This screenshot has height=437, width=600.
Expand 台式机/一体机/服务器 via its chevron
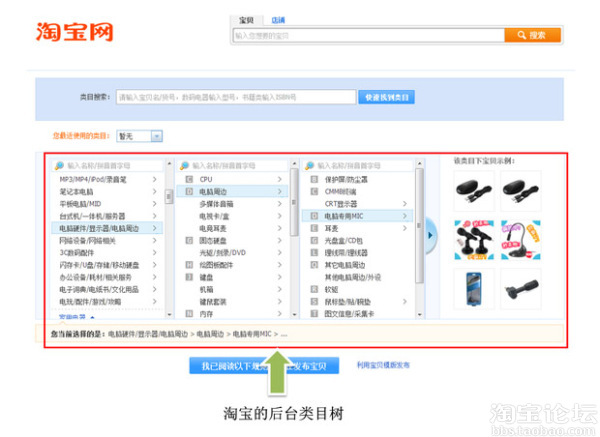(x=155, y=216)
